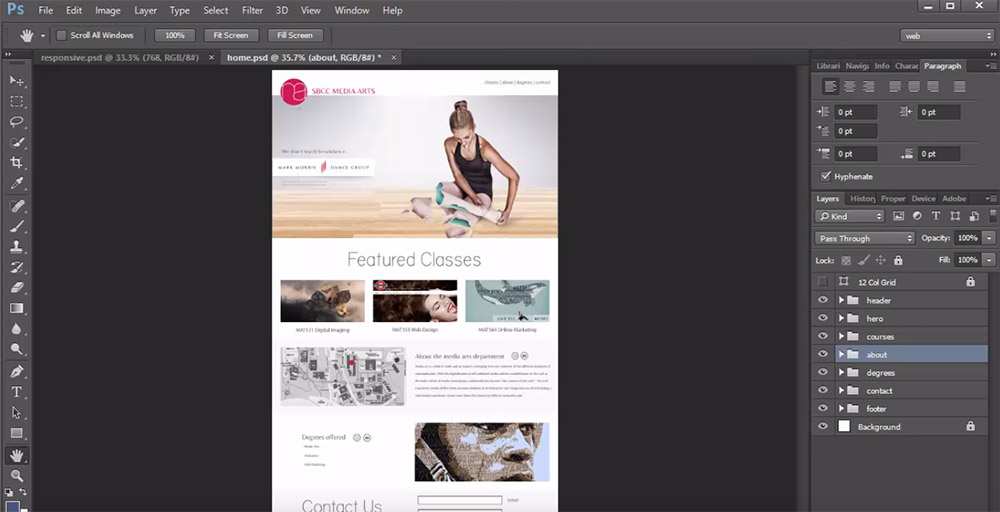Select the Clone Stamp tool
1000x512 pixels.
coord(16,246)
